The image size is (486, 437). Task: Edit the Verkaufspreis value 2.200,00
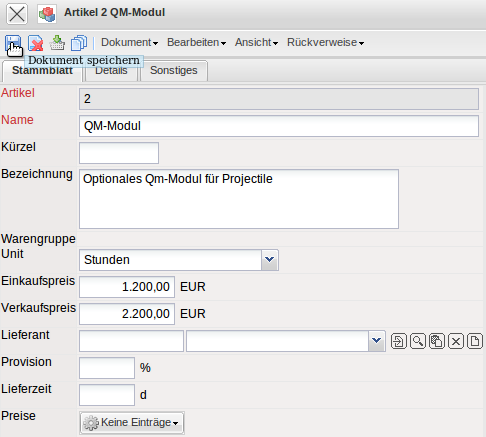[127, 314]
